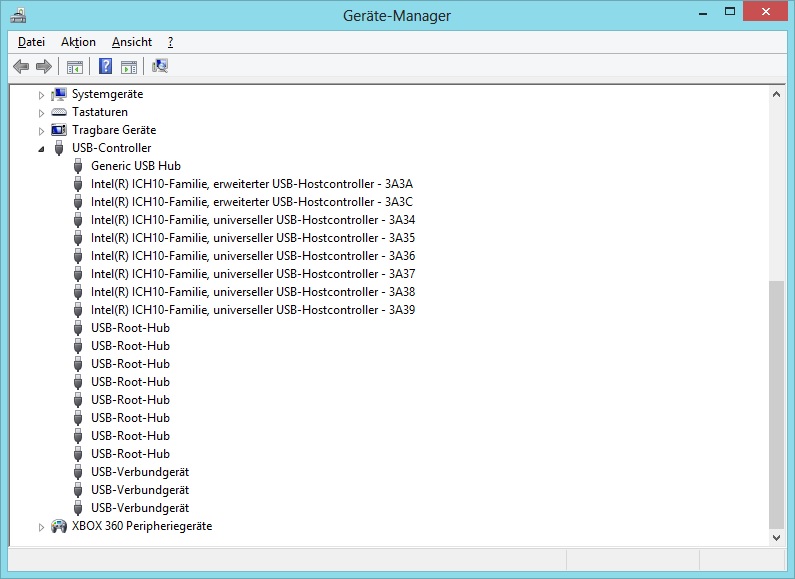Click the Forward arrow toolbar icon
This screenshot has width=795, height=579.
pos(44,66)
